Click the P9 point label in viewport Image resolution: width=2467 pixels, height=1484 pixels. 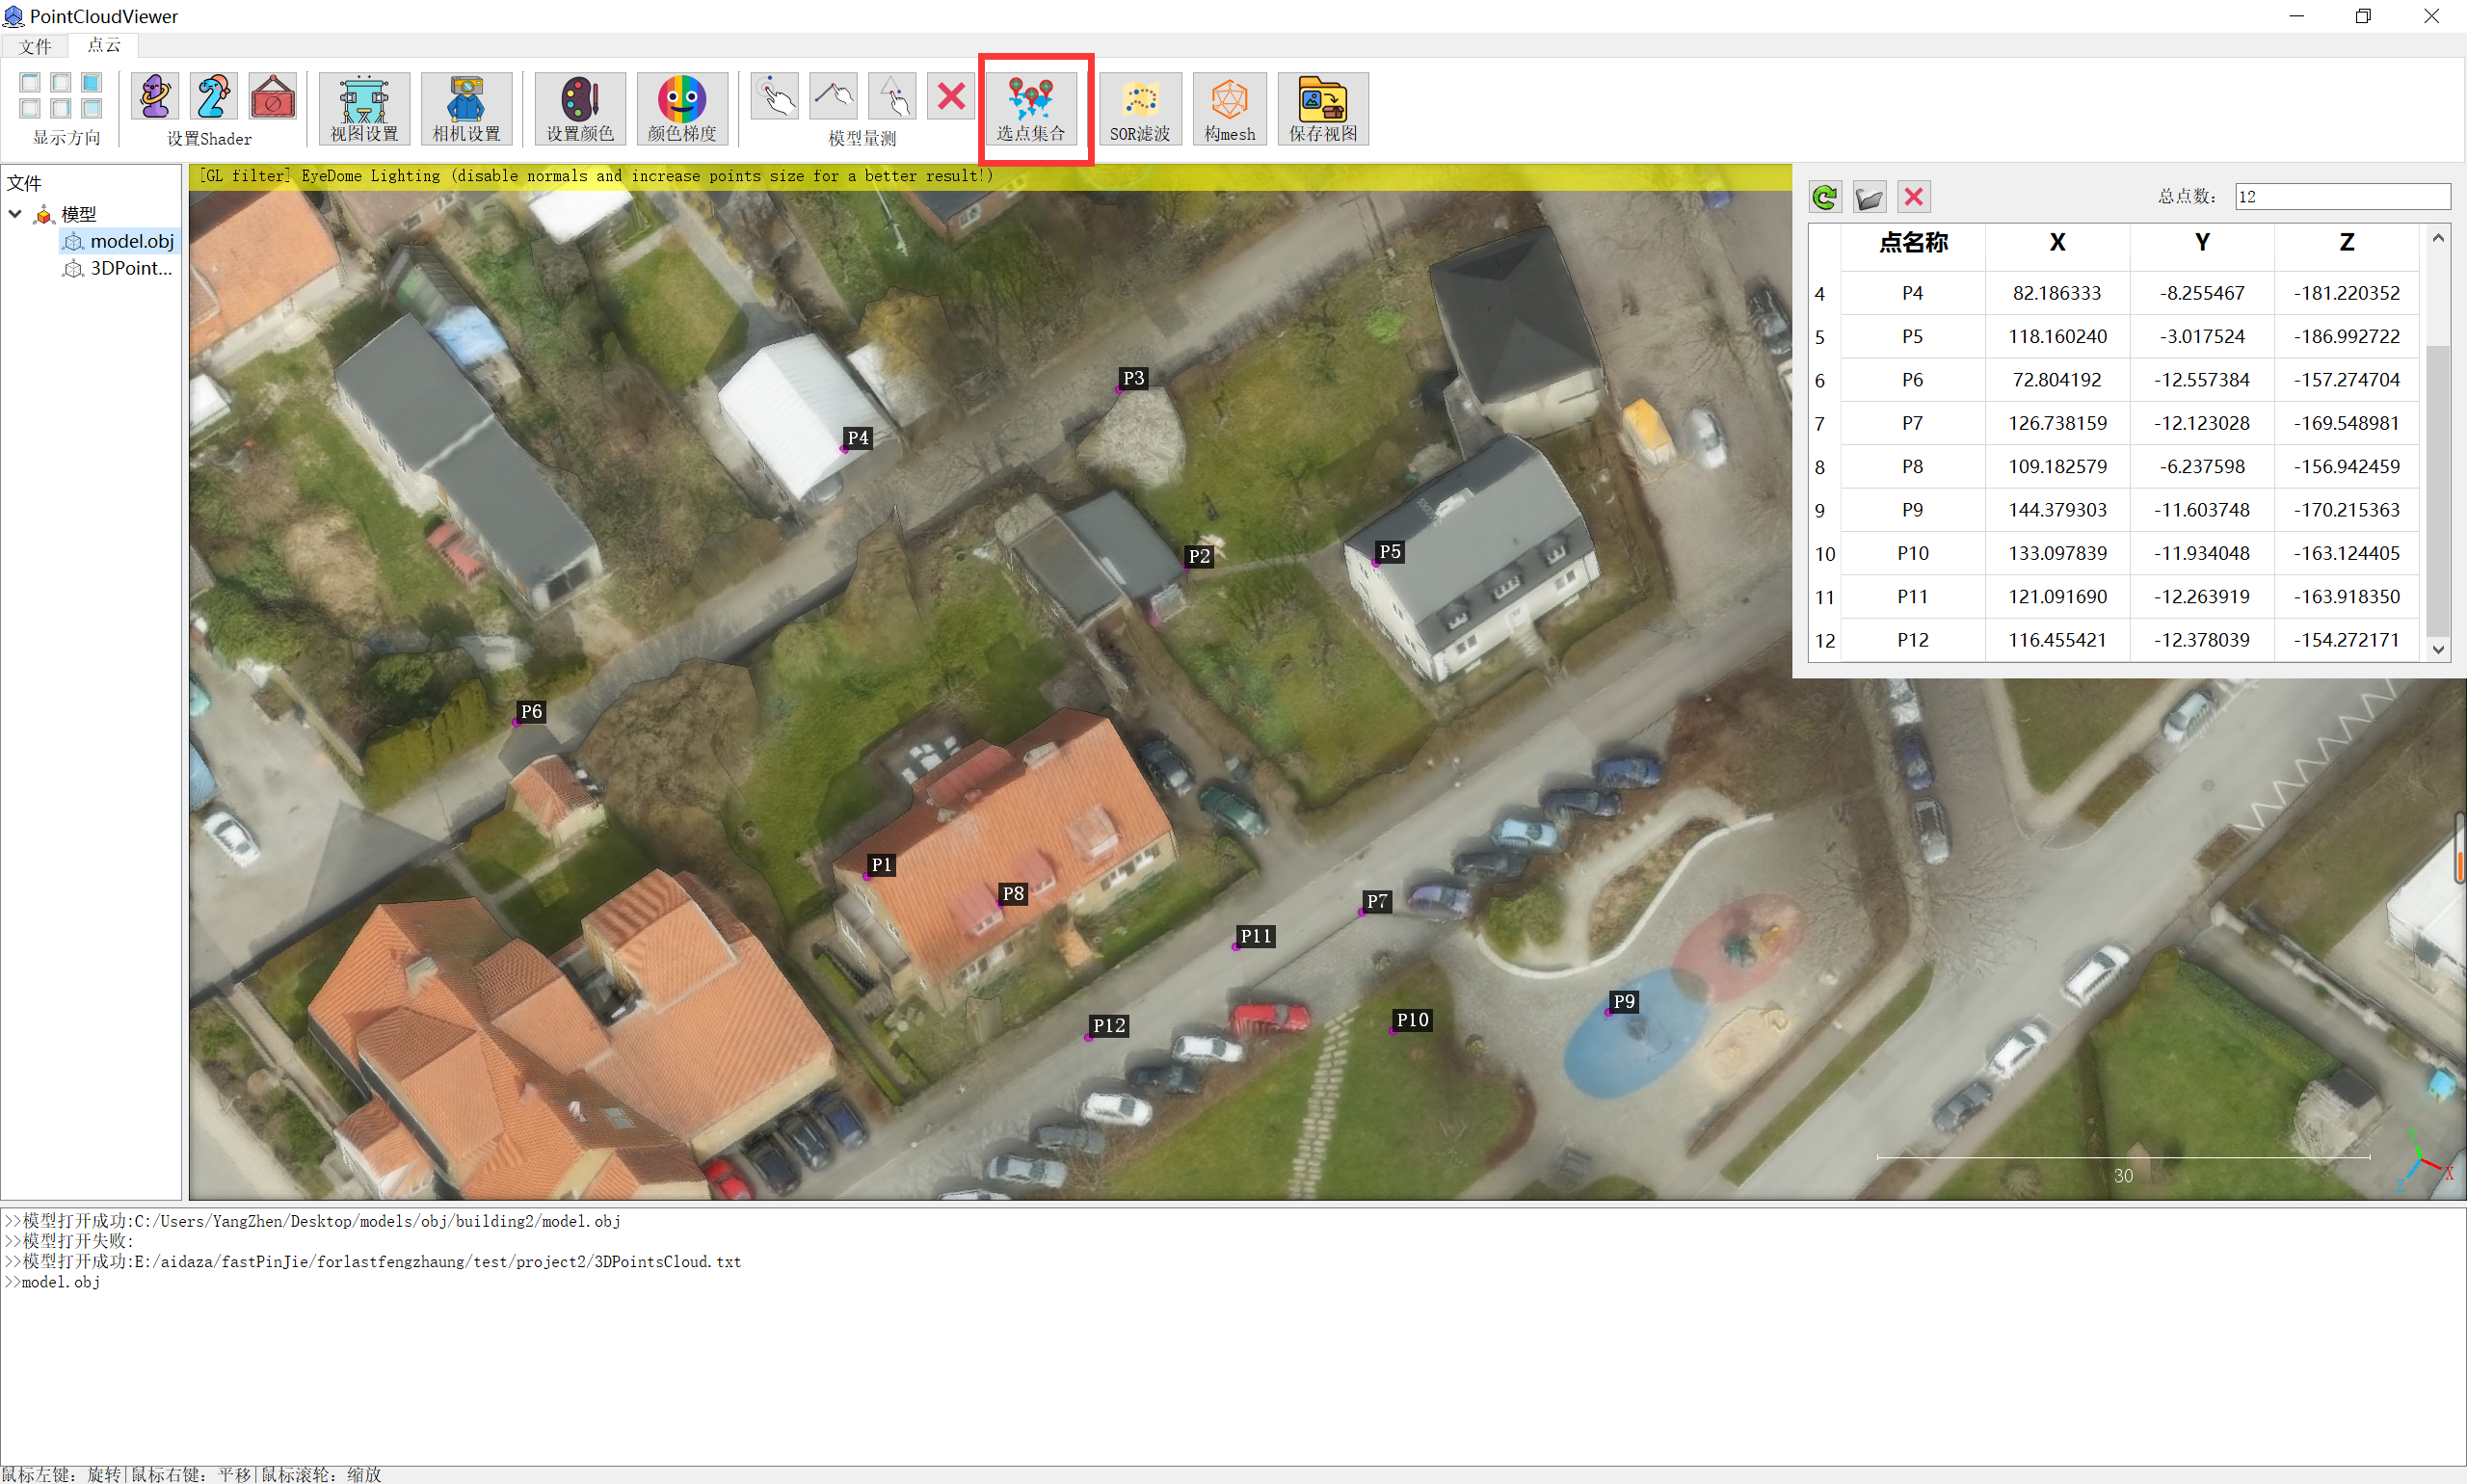point(1624,1001)
